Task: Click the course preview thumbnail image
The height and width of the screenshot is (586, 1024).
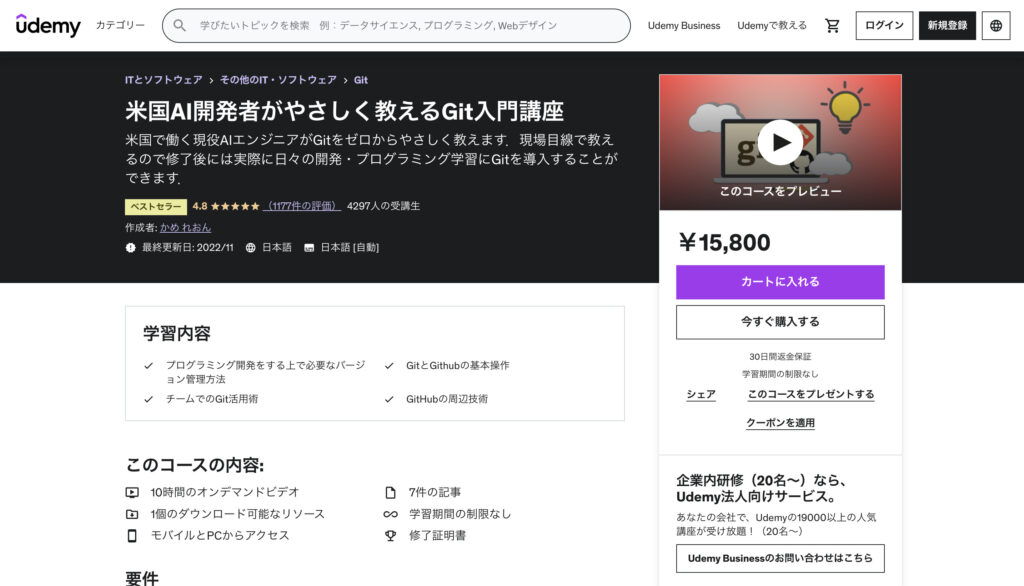Action: point(780,142)
